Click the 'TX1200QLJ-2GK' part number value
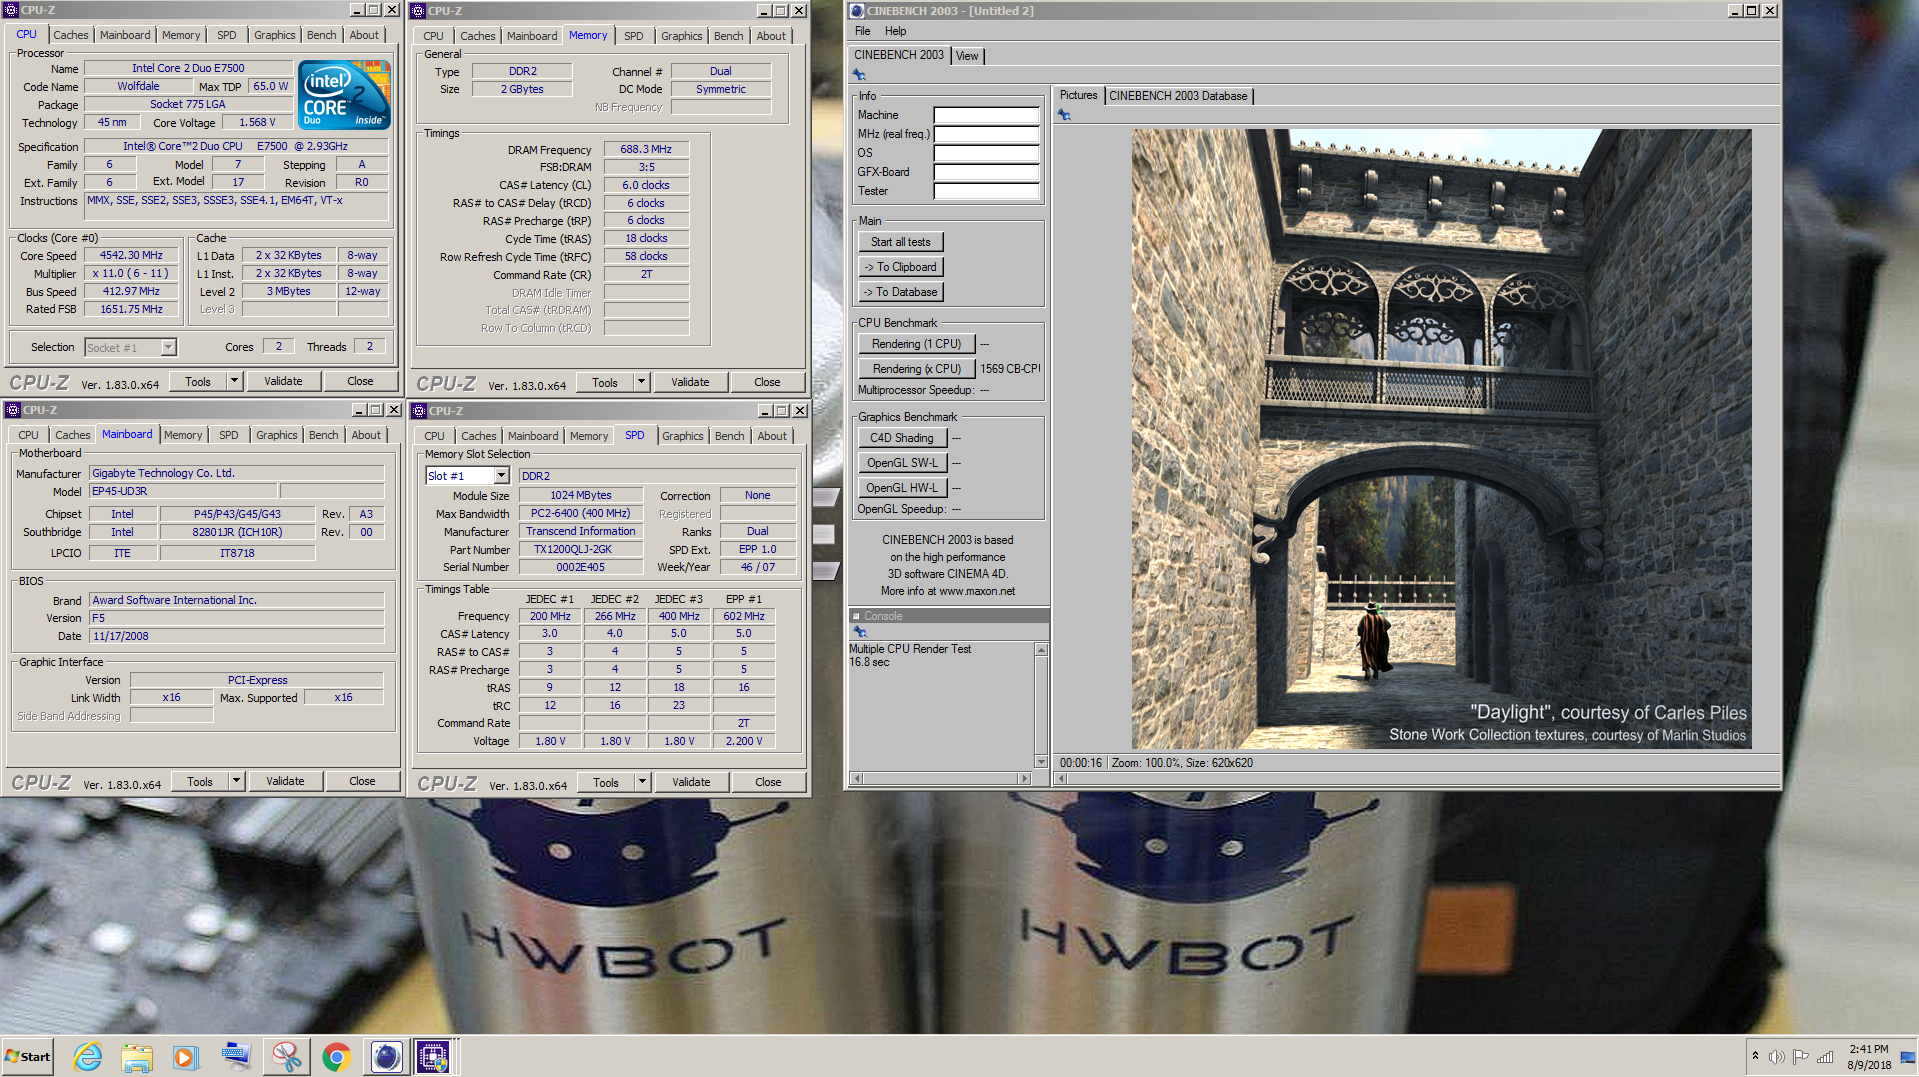The image size is (1919, 1077). click(x=580, y=549)
